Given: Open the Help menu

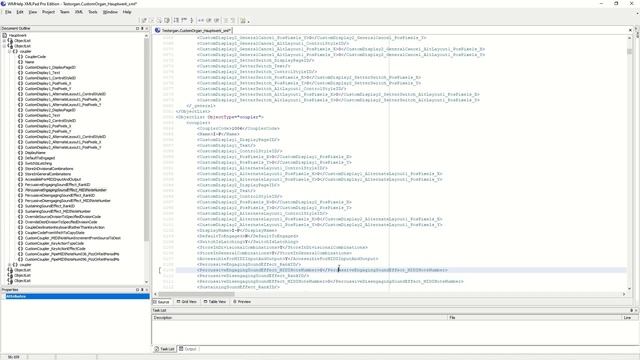Looking at the screenshot, I should click(x=127, y=12).
